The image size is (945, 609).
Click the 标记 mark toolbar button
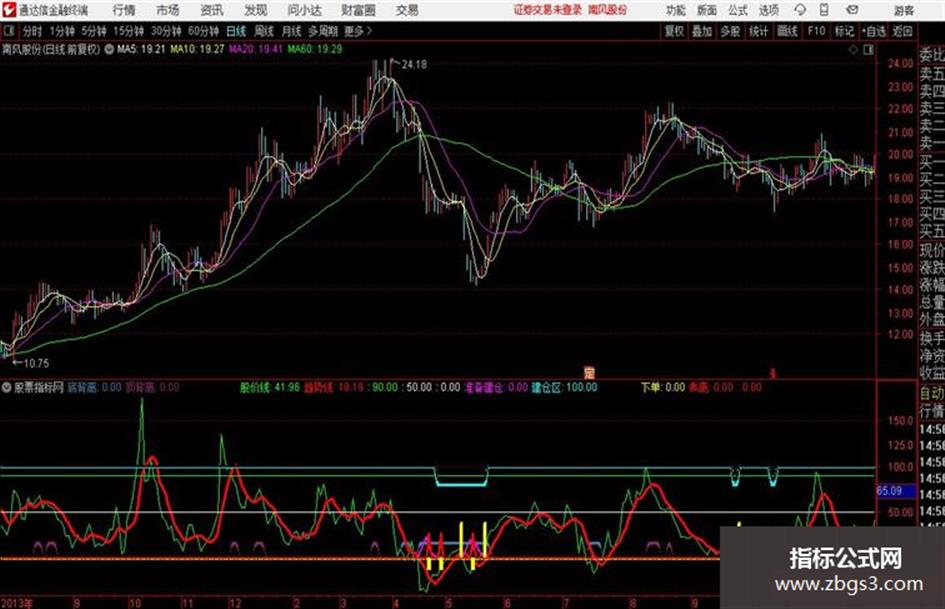click(x=844, y=31)
